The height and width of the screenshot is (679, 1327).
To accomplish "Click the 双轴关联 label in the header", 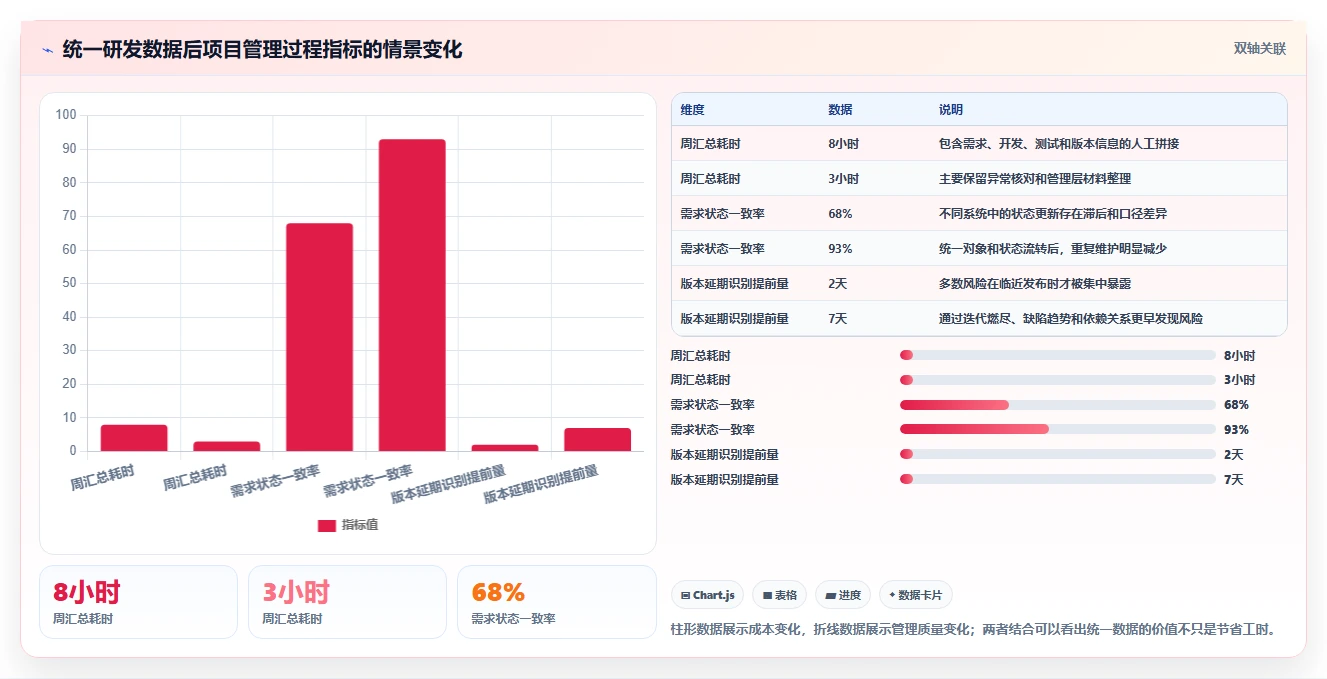I will [1259, 48].
